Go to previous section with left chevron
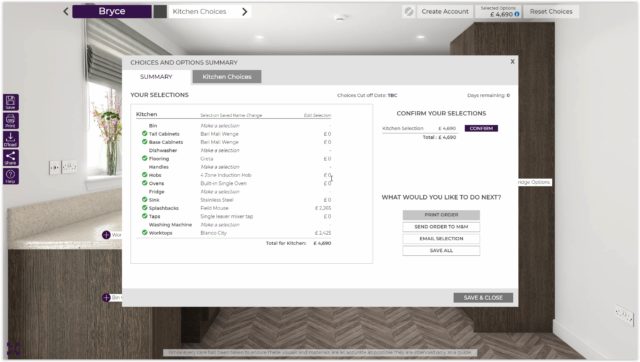Image resolution: width=640 pixels, height=362 pixels. pos(66,11)
